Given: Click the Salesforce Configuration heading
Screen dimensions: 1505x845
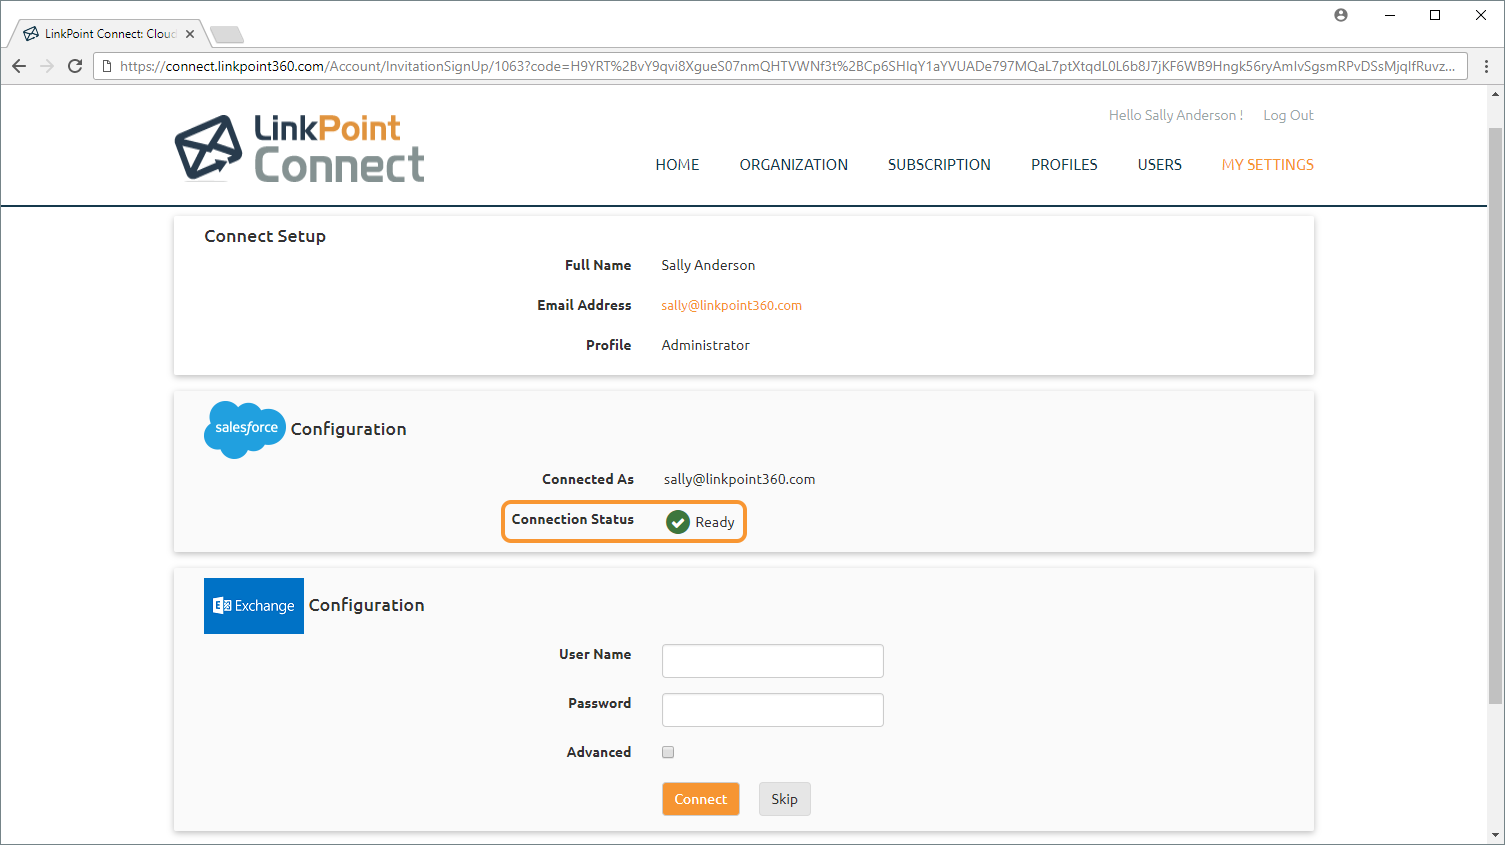Looking at the screenshot, I should (x=348, y=429).
